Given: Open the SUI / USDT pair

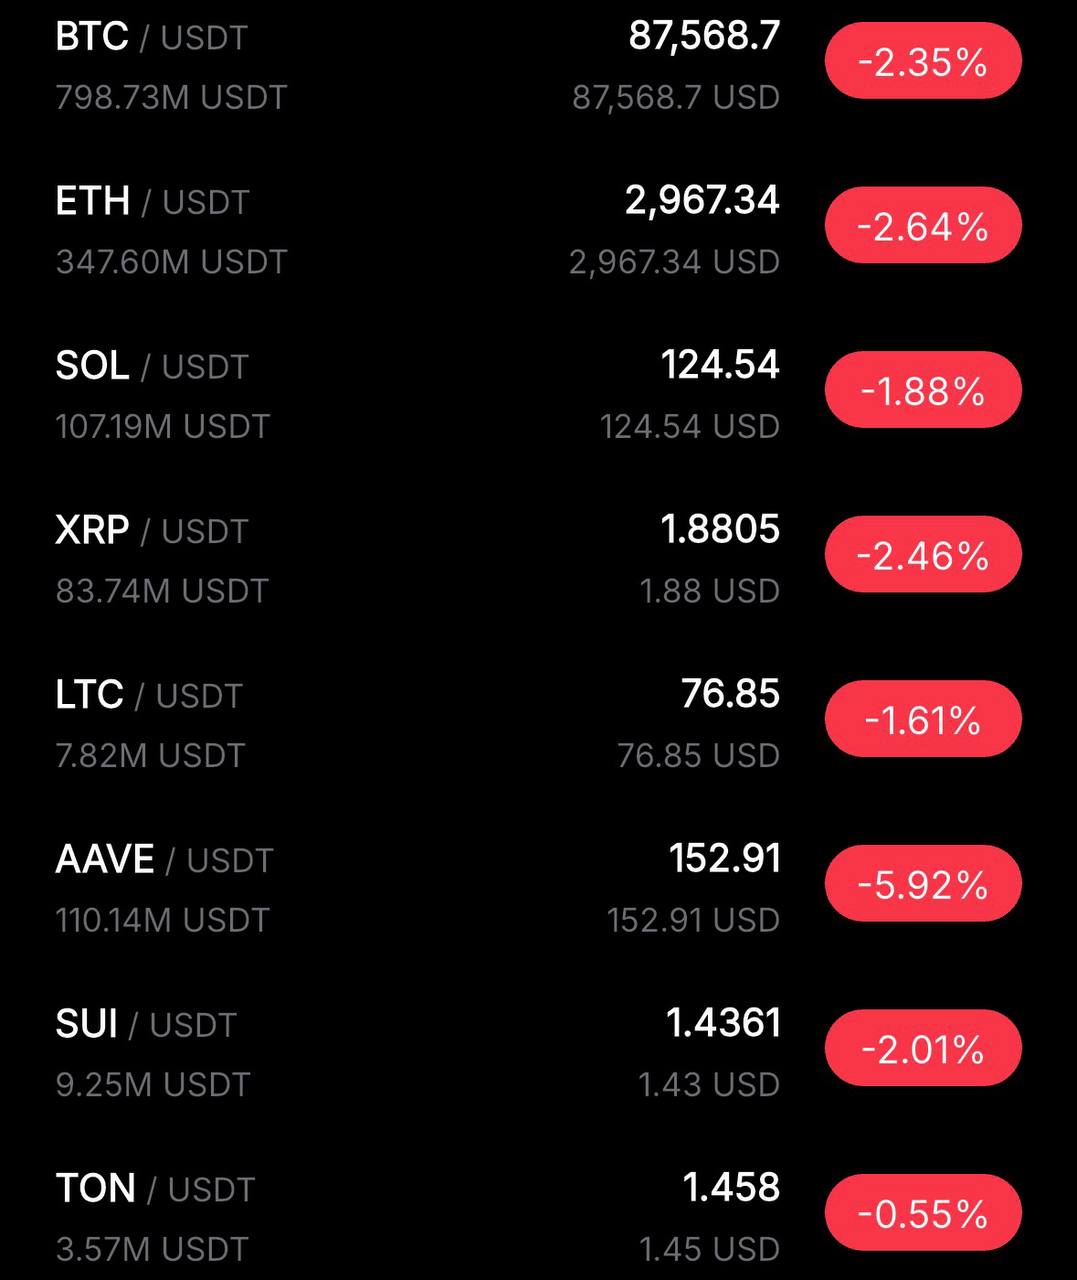Looking at the screenshot, I should click(146, 1024).
